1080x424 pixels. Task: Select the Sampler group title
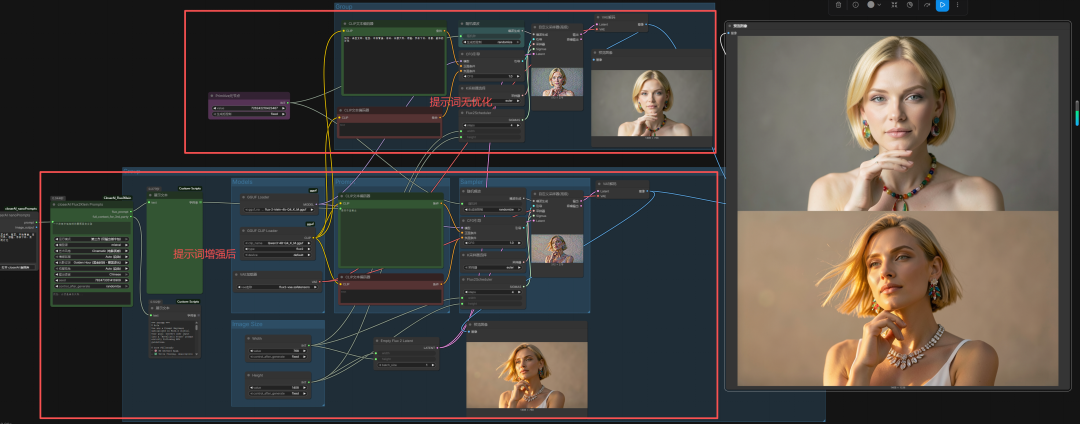(x=471, y=182)
